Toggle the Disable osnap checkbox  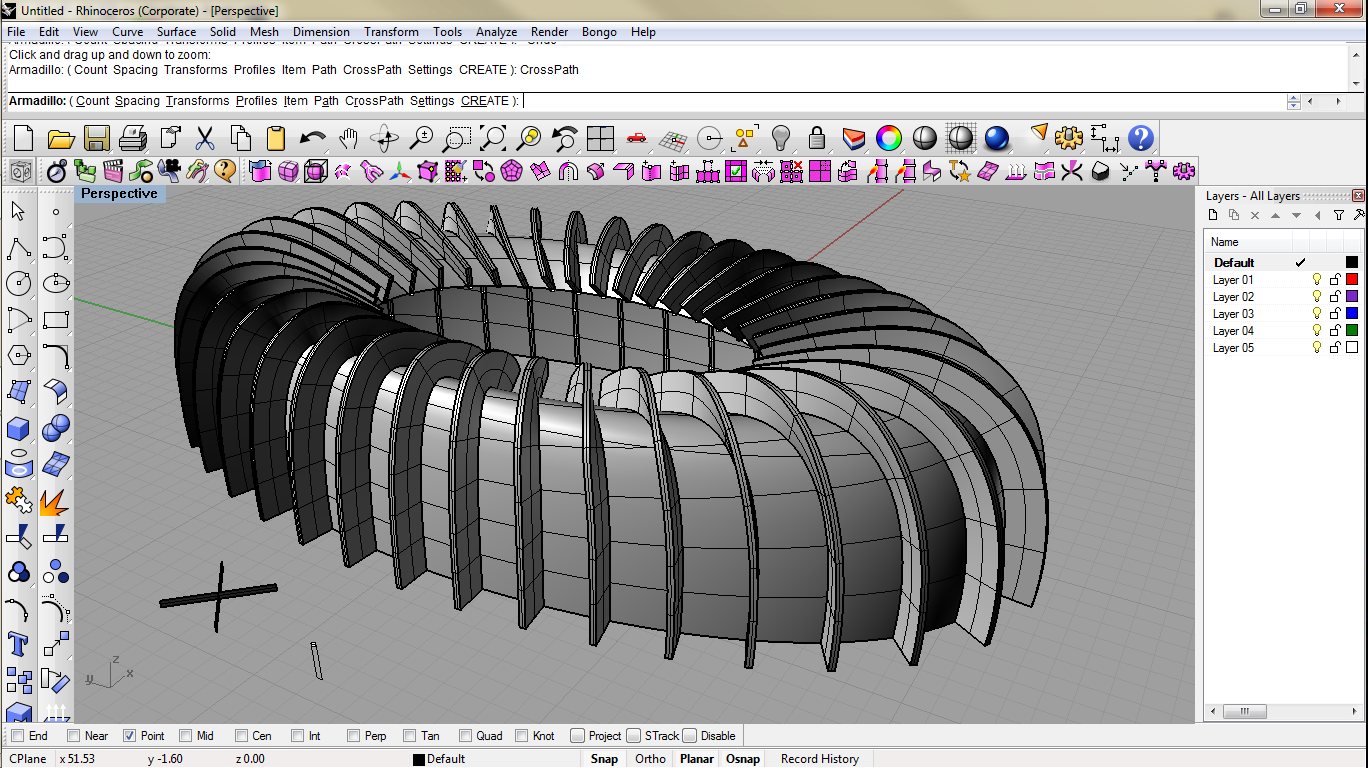tap(689, 736)
